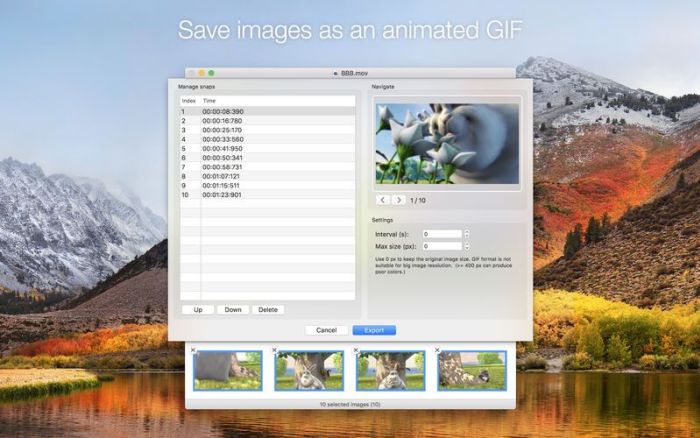Go to previous snap with left arrow
Viewport: 700px width, 438px height.
pyautogui.click(x=383, y=200)
